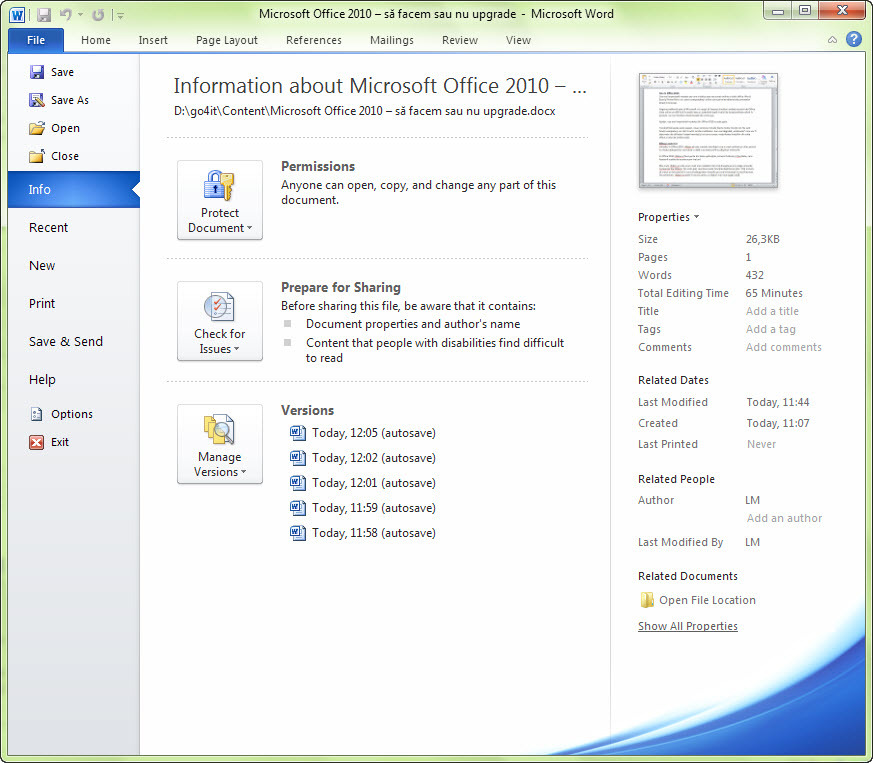Open the Page Layout tab
The height and width of the screenshot is (763, 873).
coord(227,40)
